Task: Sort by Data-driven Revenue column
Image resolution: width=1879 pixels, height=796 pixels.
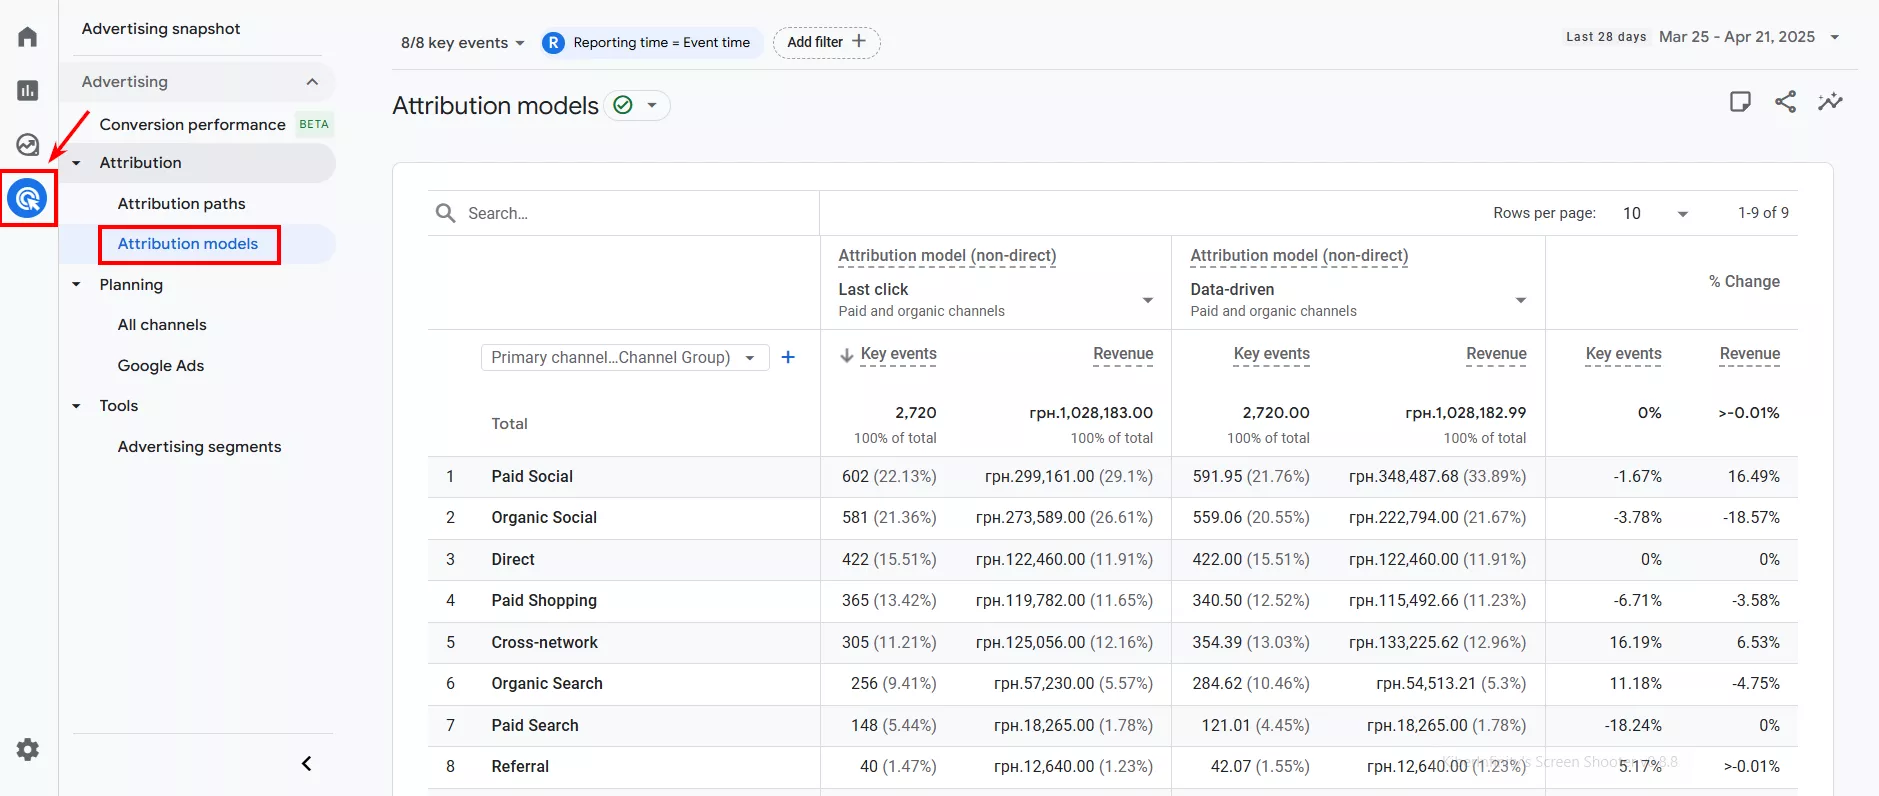Action: click(x=1496, y=354)
